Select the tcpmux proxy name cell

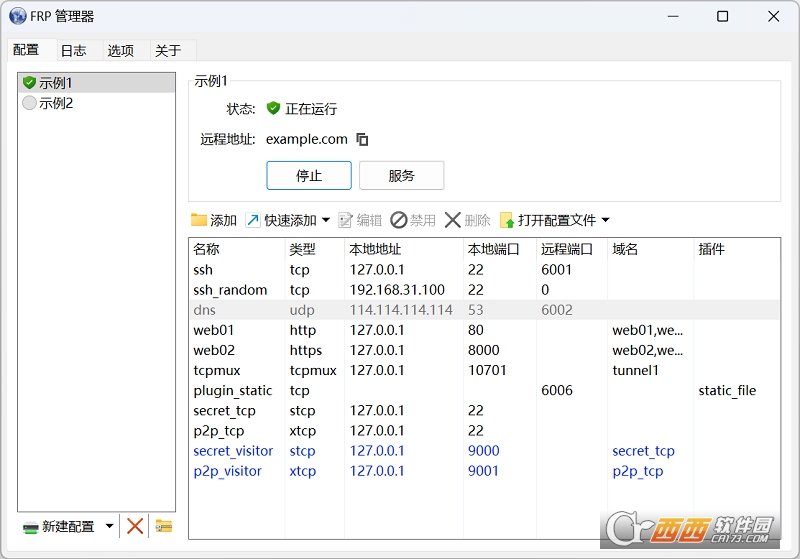point(217,370)
